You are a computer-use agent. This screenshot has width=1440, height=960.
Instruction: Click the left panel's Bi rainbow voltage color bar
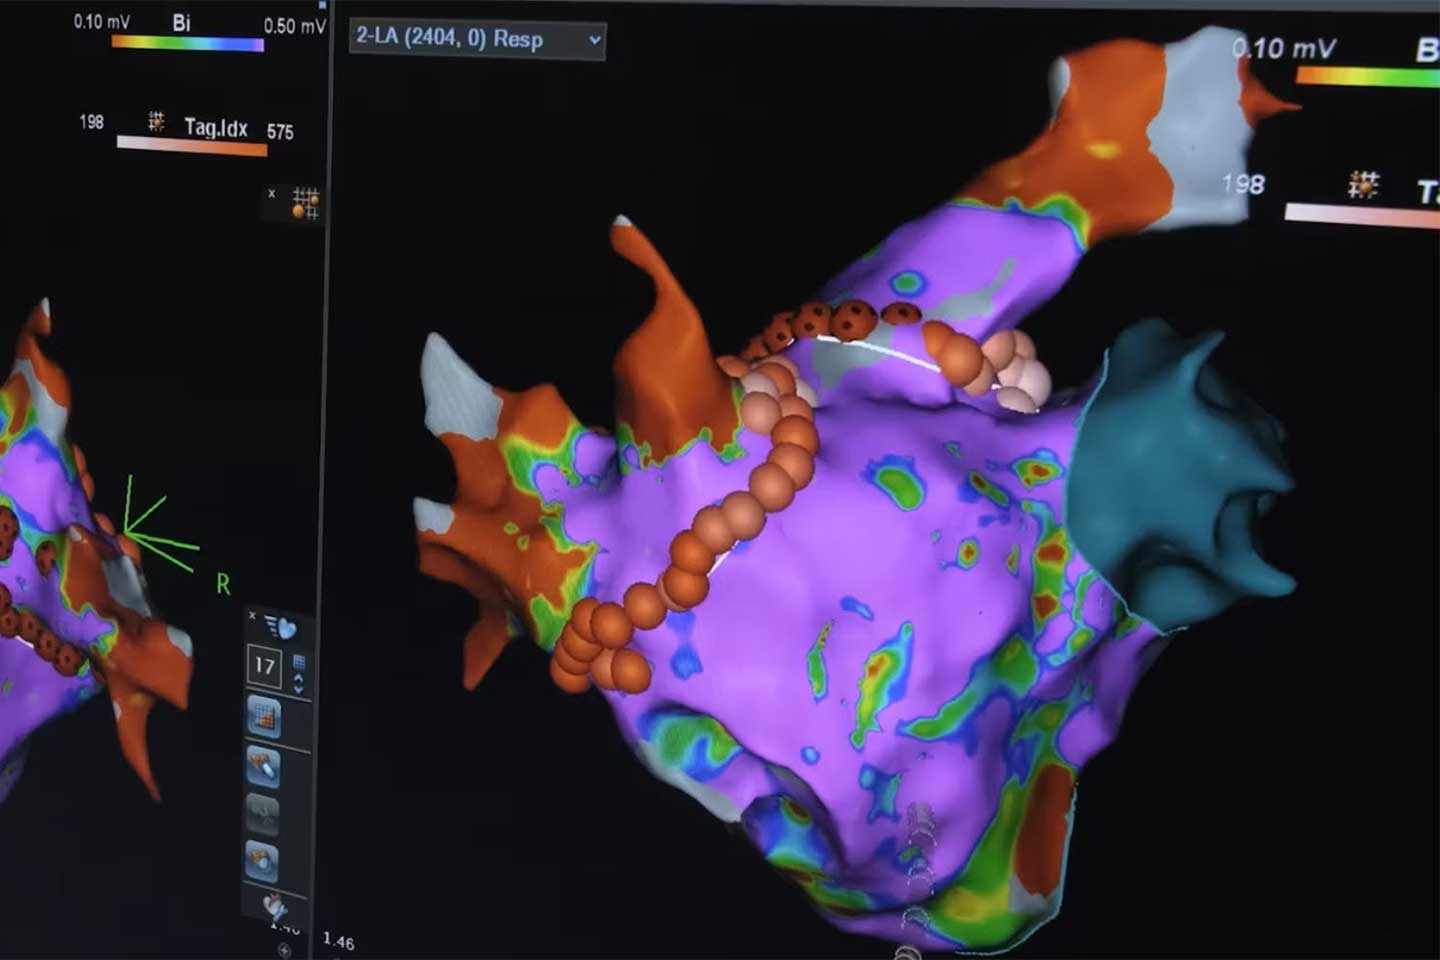click(187, 44)
